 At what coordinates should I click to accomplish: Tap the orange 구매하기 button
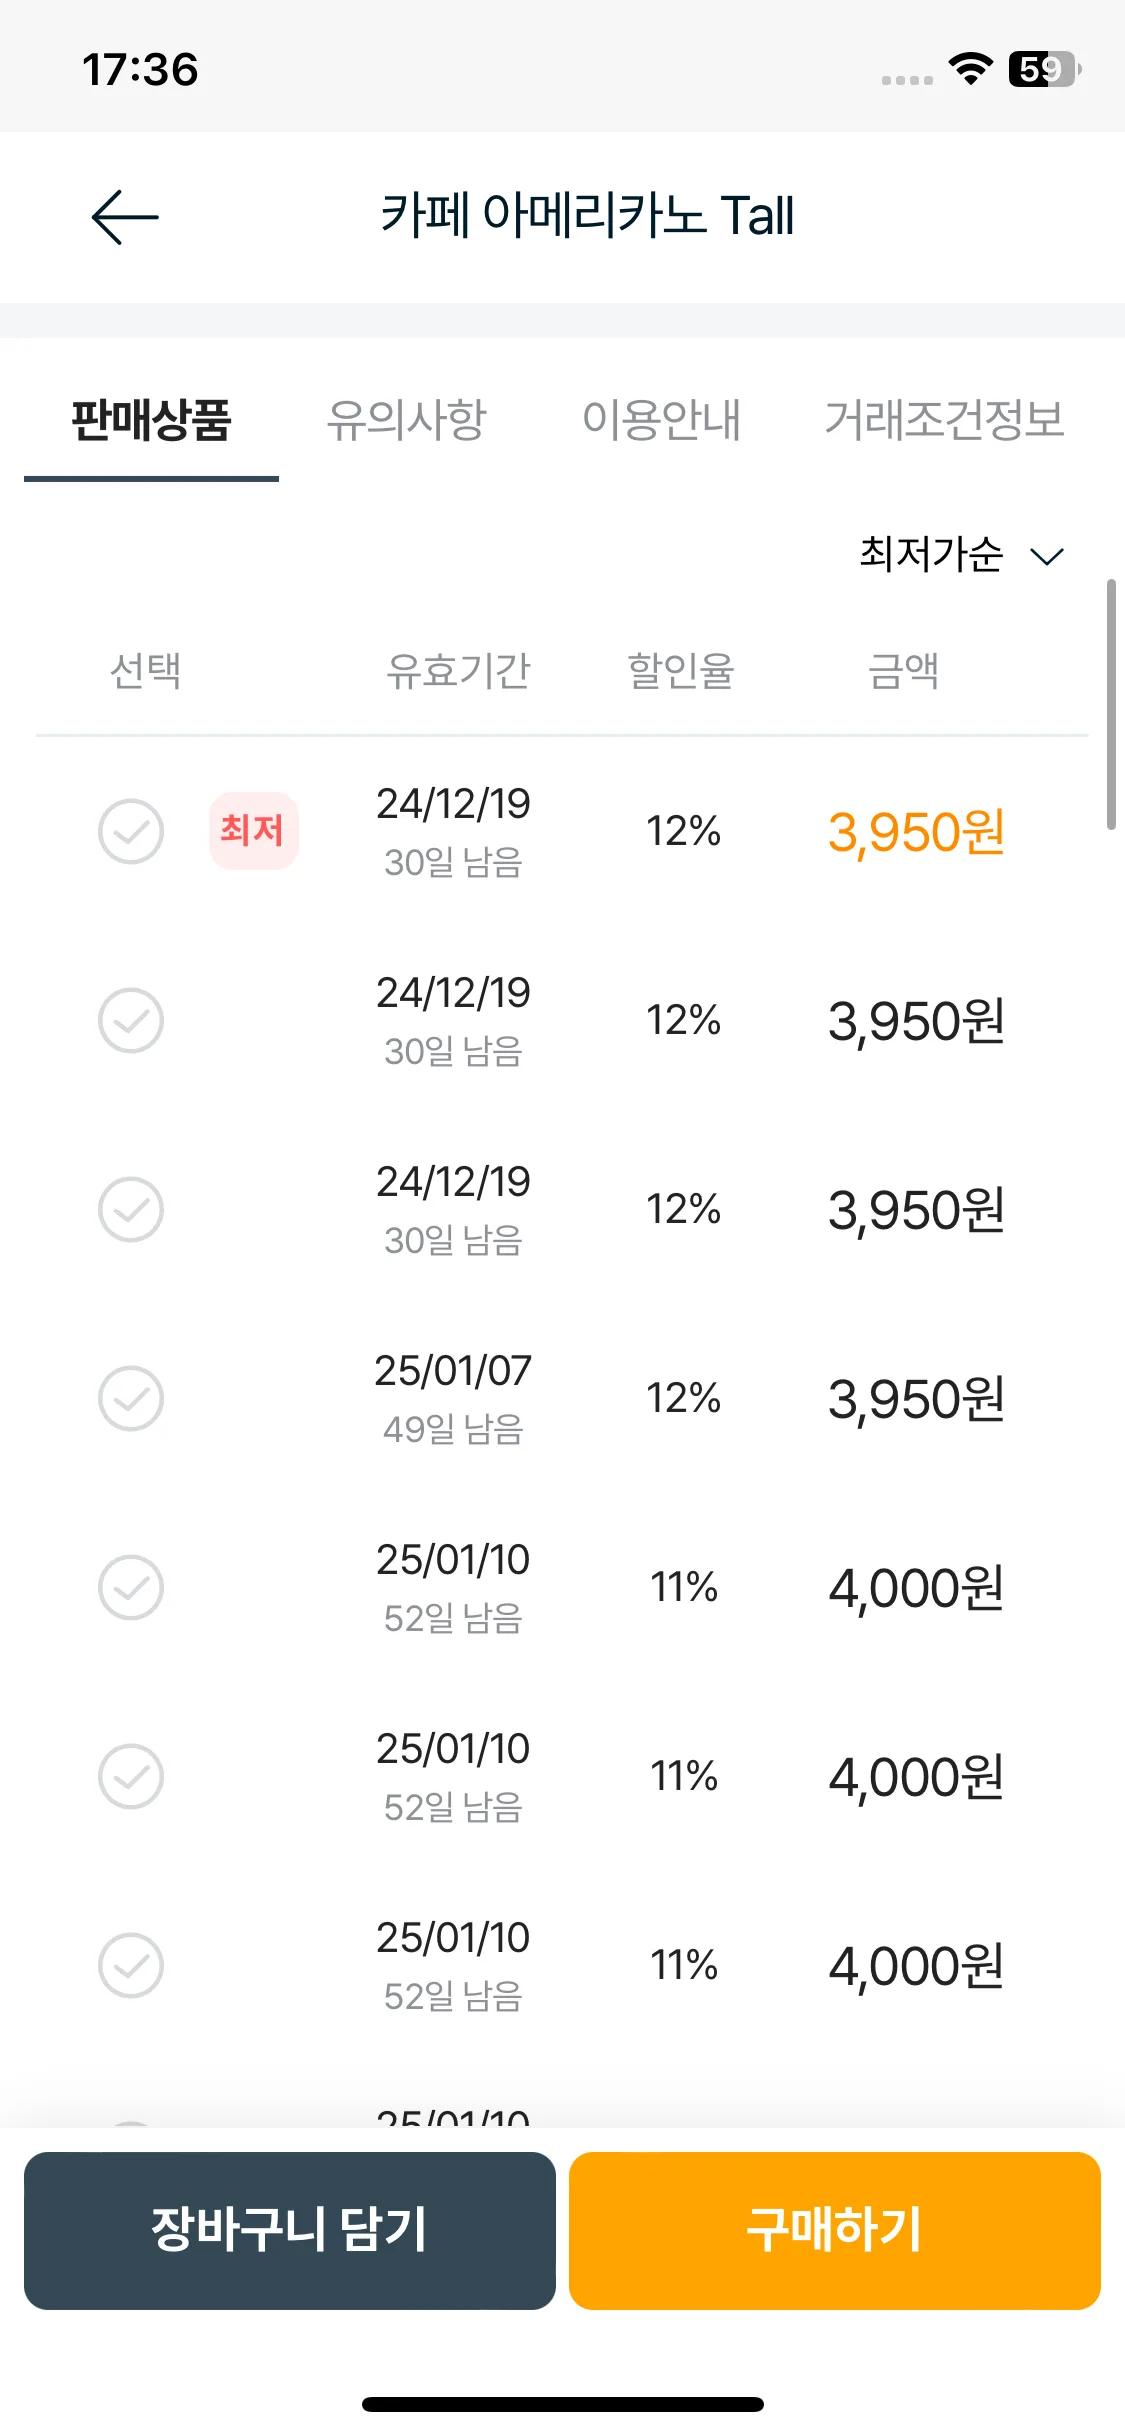(835, 2230)
